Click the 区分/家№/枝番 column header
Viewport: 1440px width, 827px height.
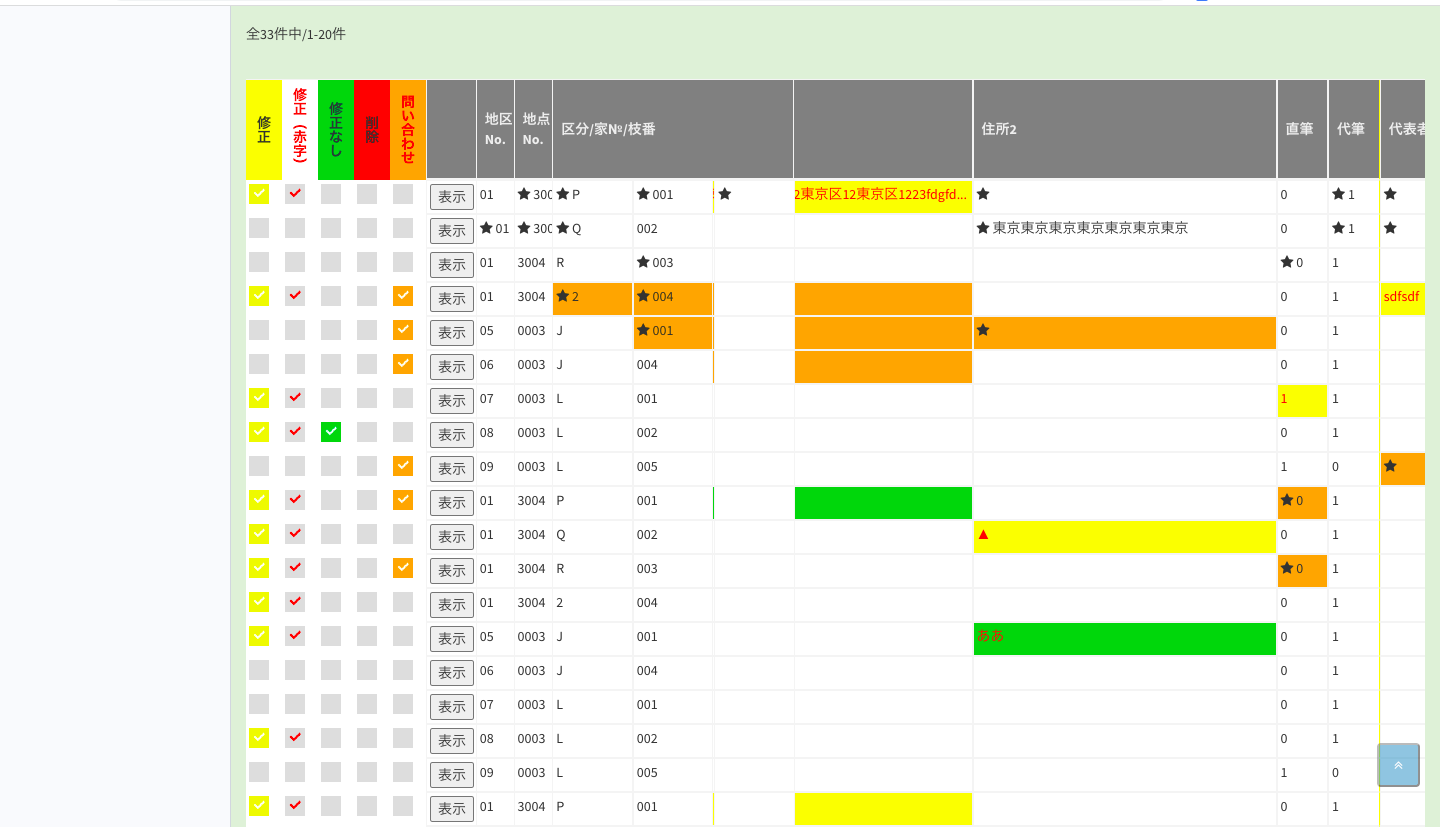(x=673, y=130)
